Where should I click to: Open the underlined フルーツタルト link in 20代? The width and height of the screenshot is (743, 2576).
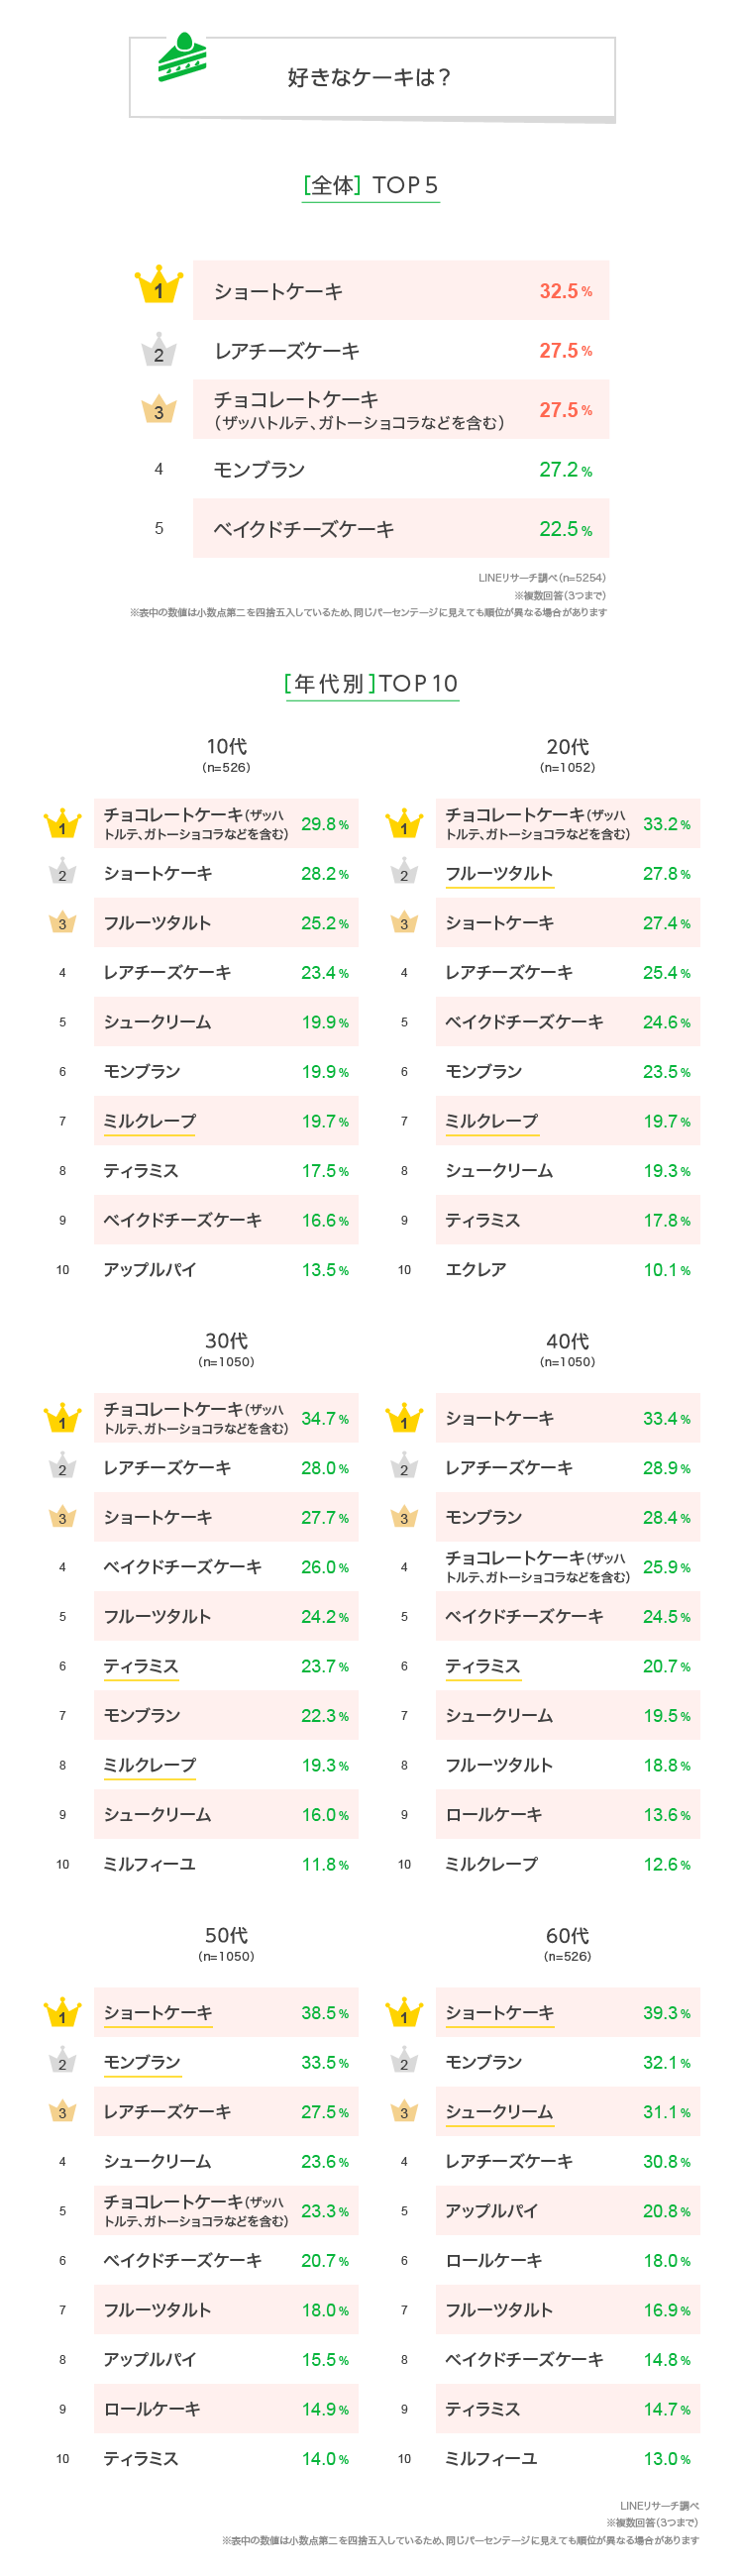tap(499, 874)
